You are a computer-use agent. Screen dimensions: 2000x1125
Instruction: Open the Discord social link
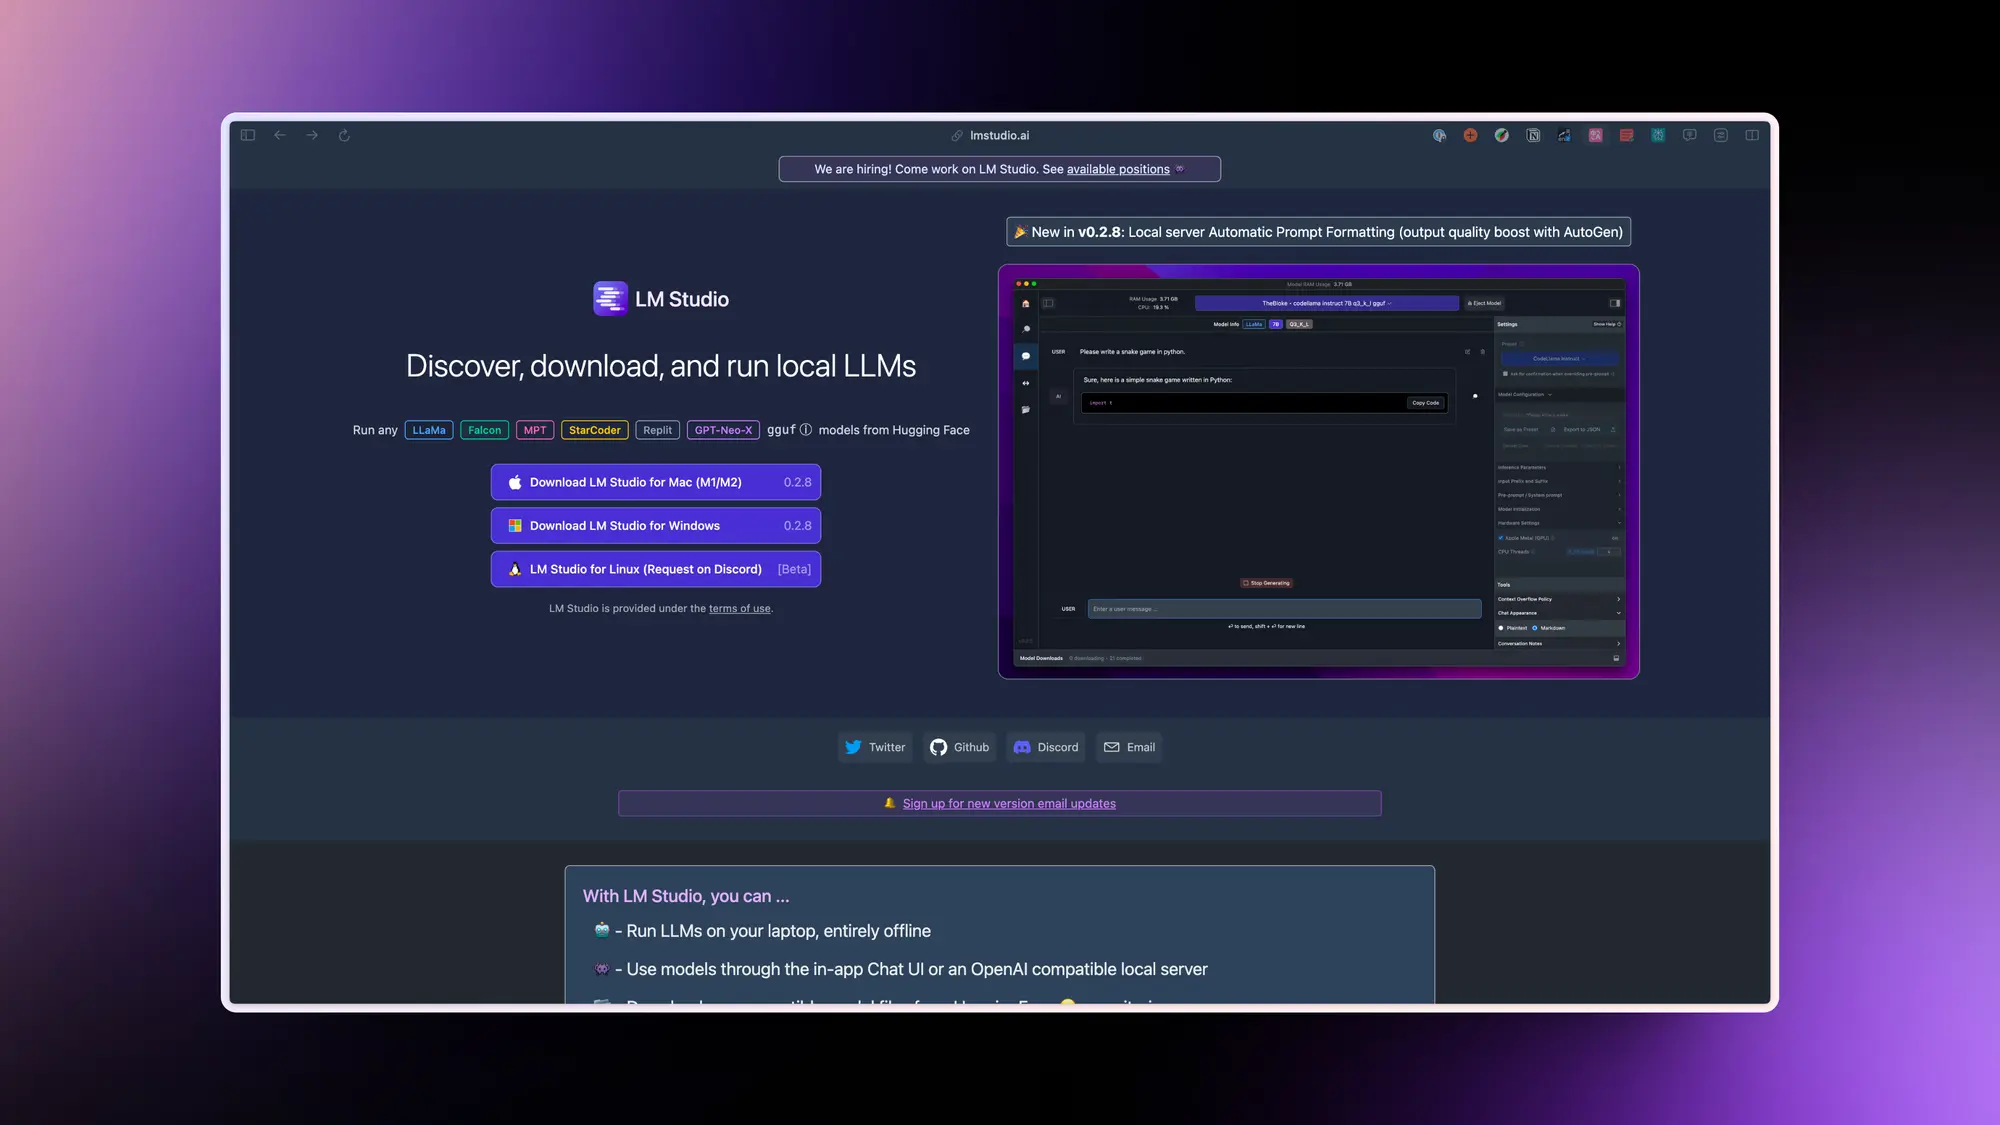[x=1046, y=747]
